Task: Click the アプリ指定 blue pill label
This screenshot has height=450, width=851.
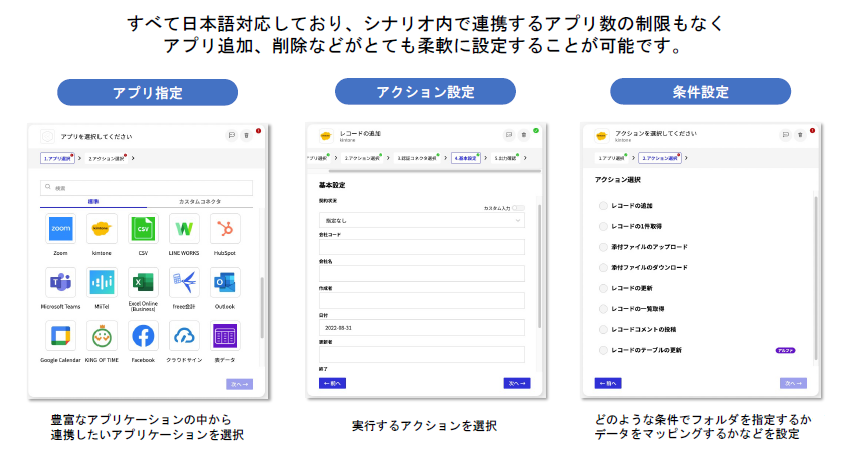Action: coord(148,92)
